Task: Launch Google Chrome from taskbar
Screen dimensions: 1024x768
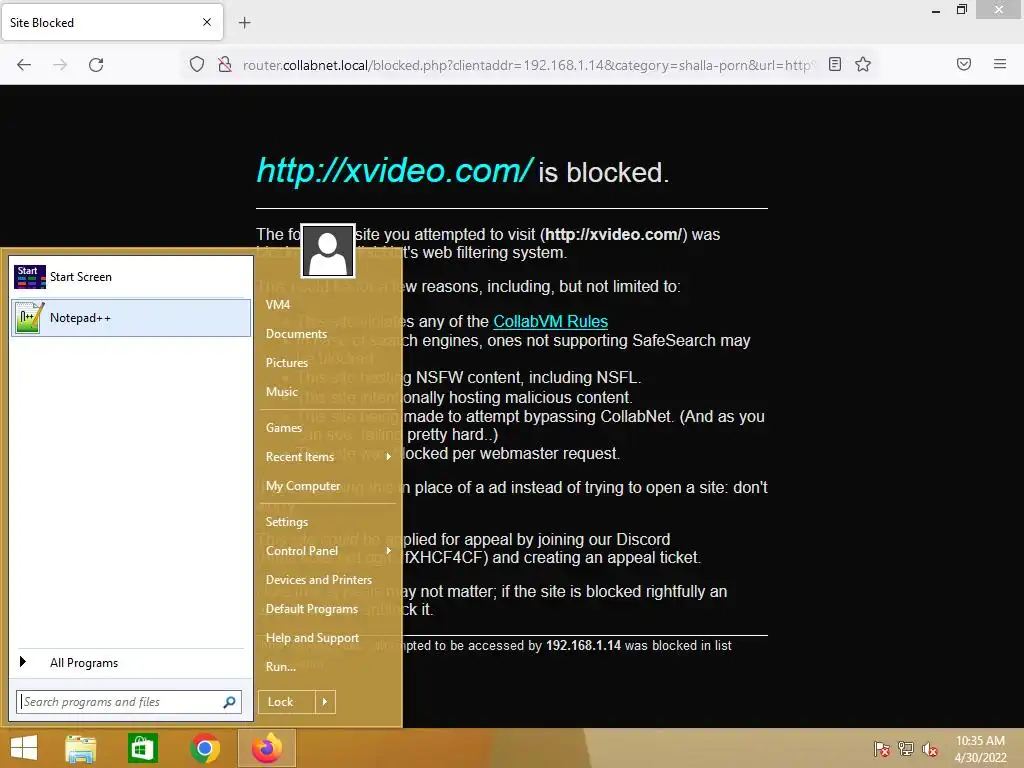Action: pyautogui.click(x=205, y=748)
